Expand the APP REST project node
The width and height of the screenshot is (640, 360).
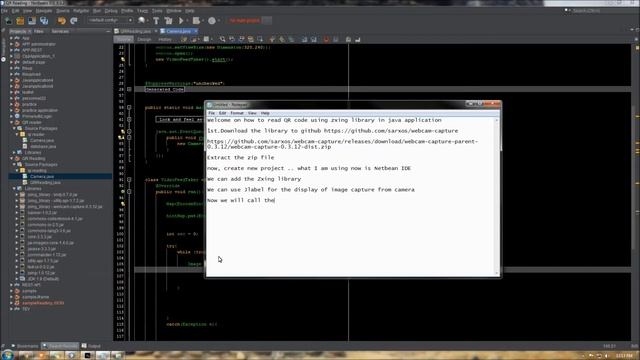(11, 50)
